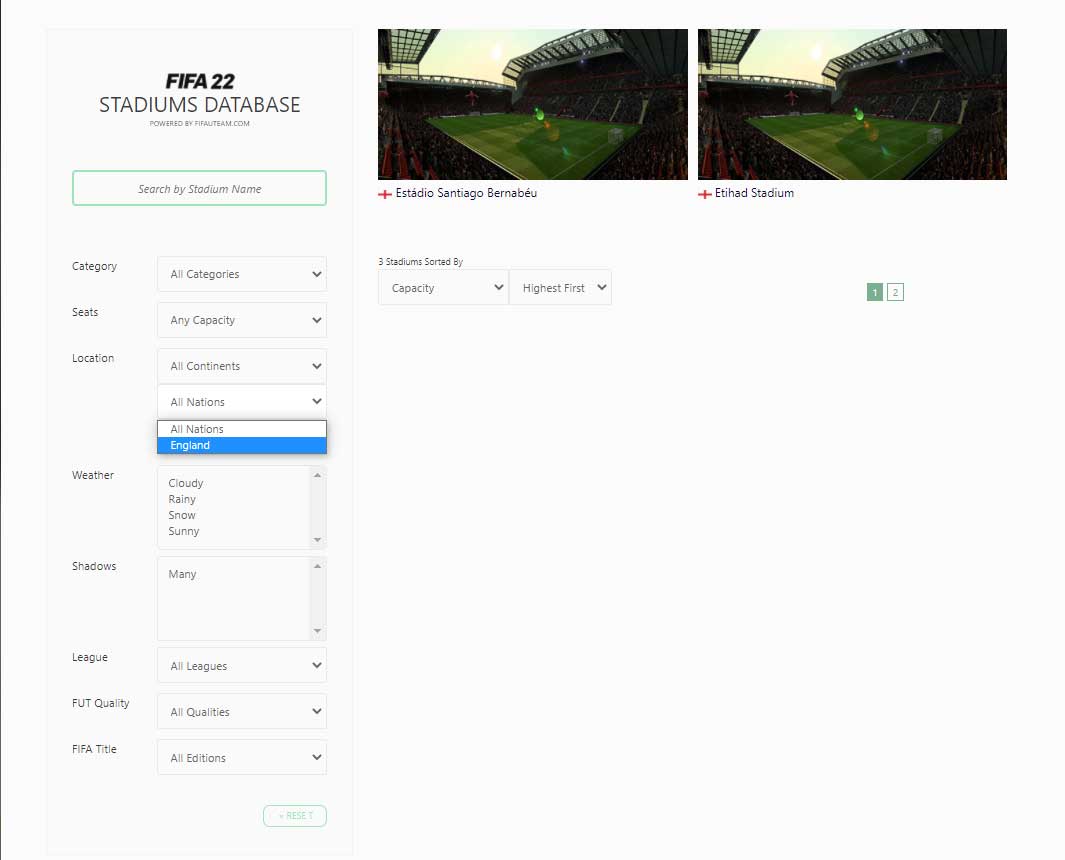Image resolution: width=1065 pixels, height=860 pixels.
Task: Open the Any Capacity seats dropdown
Action: [242, 320]
